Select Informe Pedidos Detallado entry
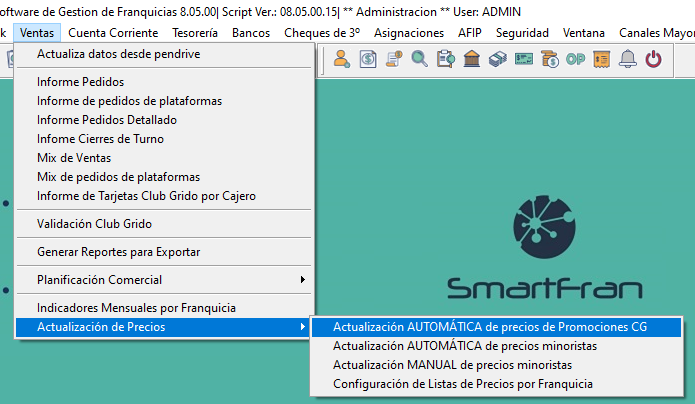 pyautogui.click(x=108, y=120)
